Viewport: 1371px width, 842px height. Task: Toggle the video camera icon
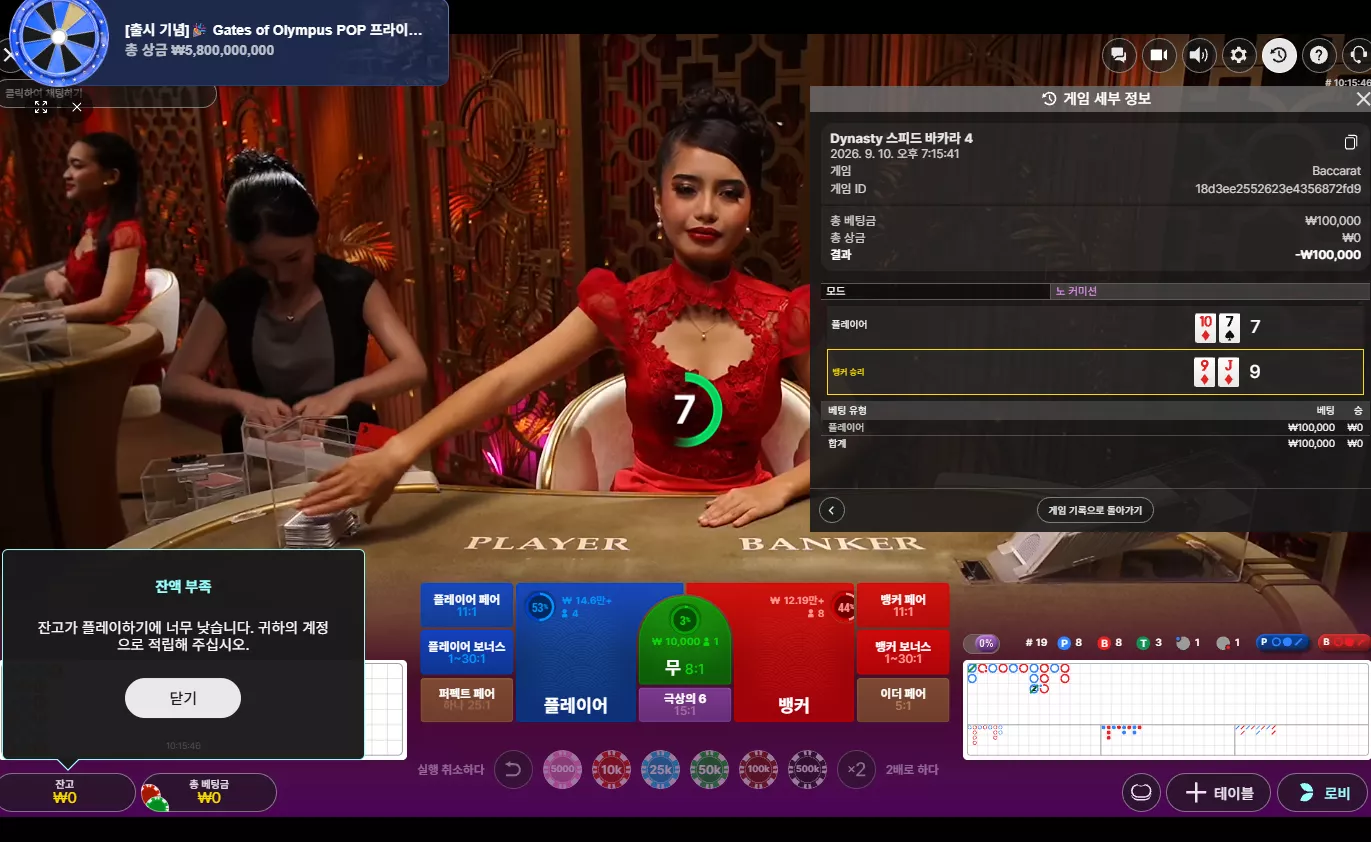pyautogui.click(x=1159, y=55)
